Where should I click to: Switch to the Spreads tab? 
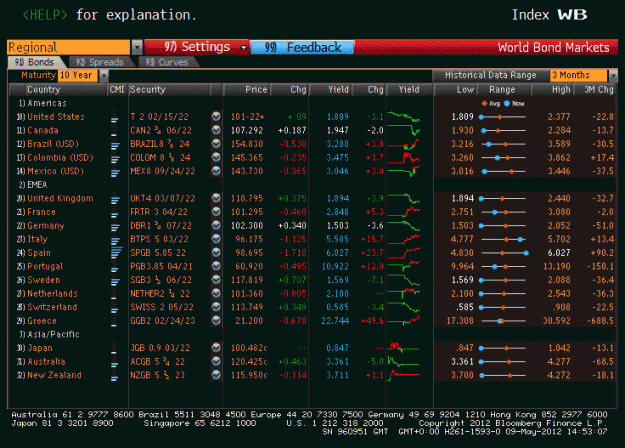tap(100, 62)
